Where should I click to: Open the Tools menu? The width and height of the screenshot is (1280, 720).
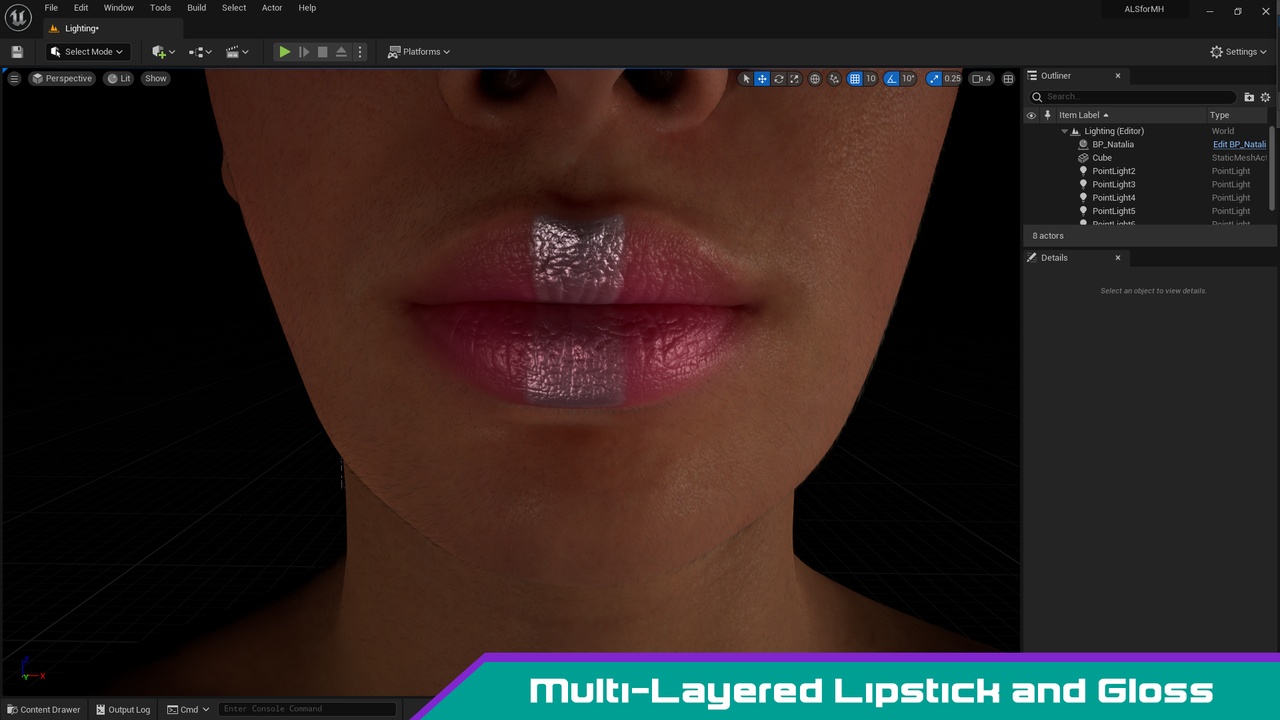pos(160,8)
